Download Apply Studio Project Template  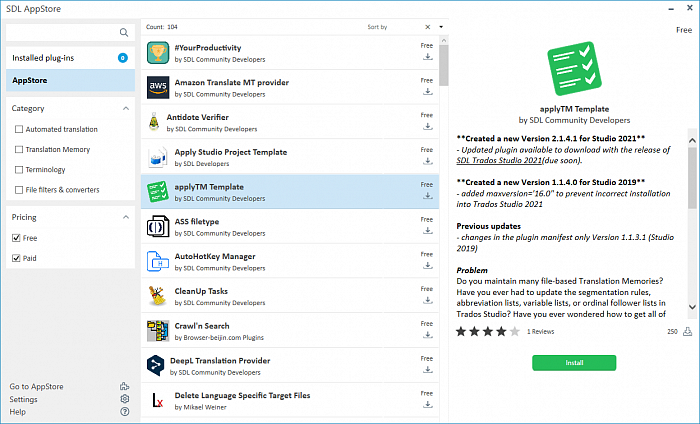coord(428,162)
